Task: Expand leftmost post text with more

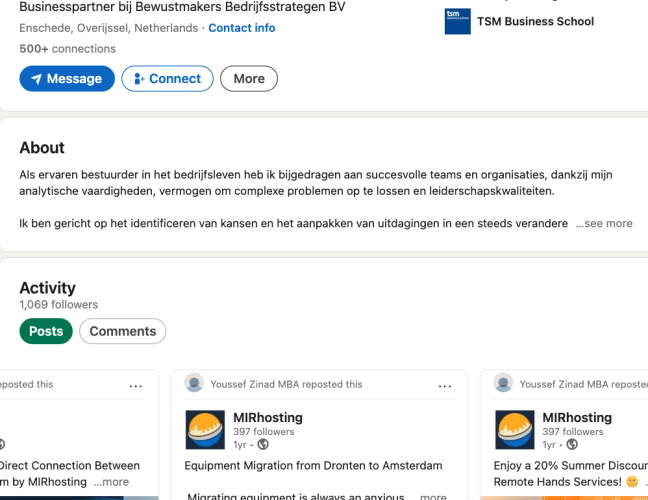Action: point(112,482)
